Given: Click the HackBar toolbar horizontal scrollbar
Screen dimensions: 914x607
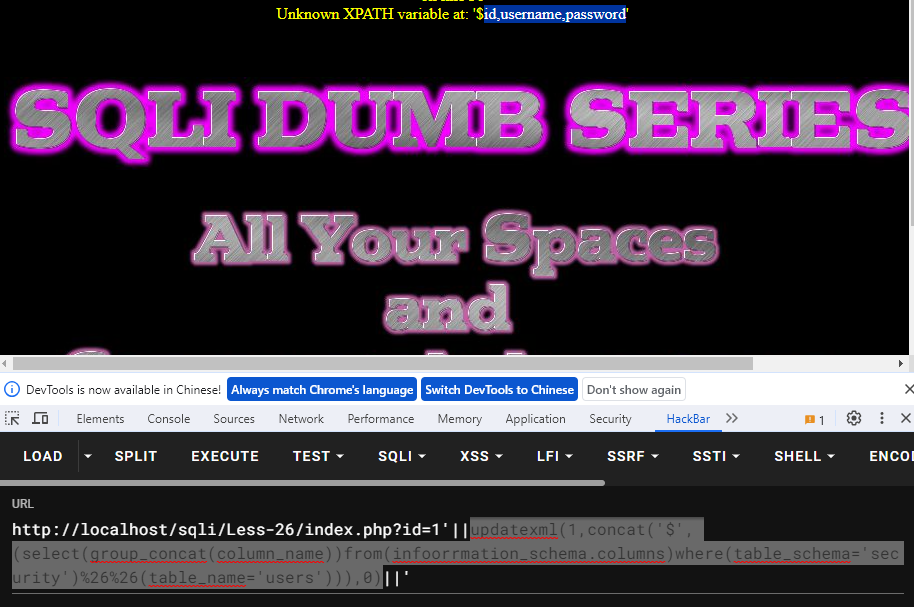Looking at the screenshot, I should (302, 483).
